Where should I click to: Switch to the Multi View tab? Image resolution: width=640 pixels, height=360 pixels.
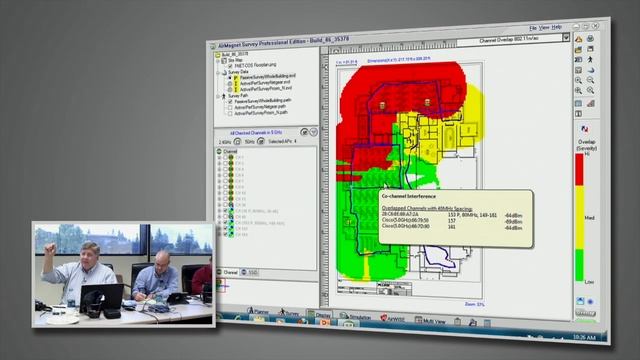430,321
